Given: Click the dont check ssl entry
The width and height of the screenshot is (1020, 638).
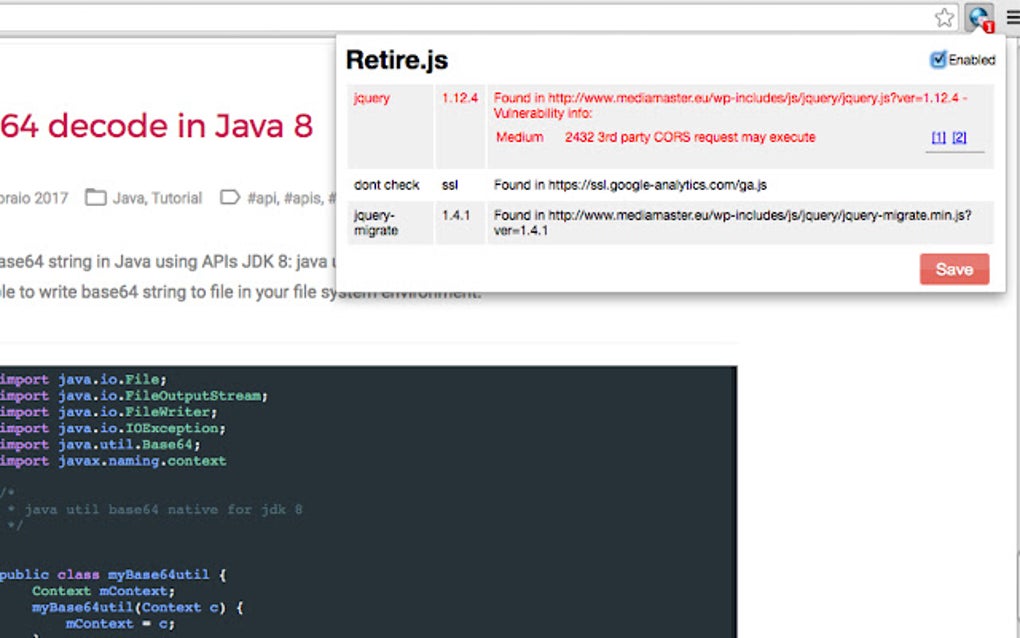Looking at the screenshot, I should pyautogui.click(x=386, y=185).
